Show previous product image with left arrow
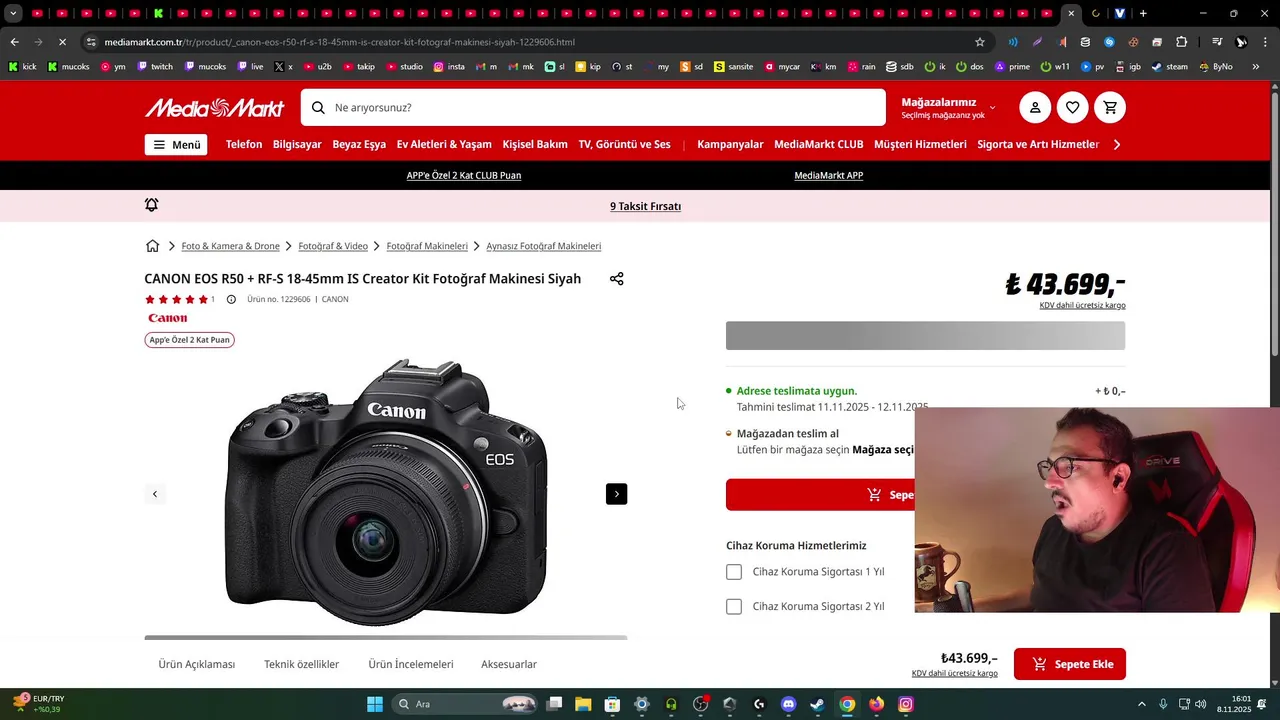 point(155,494)
